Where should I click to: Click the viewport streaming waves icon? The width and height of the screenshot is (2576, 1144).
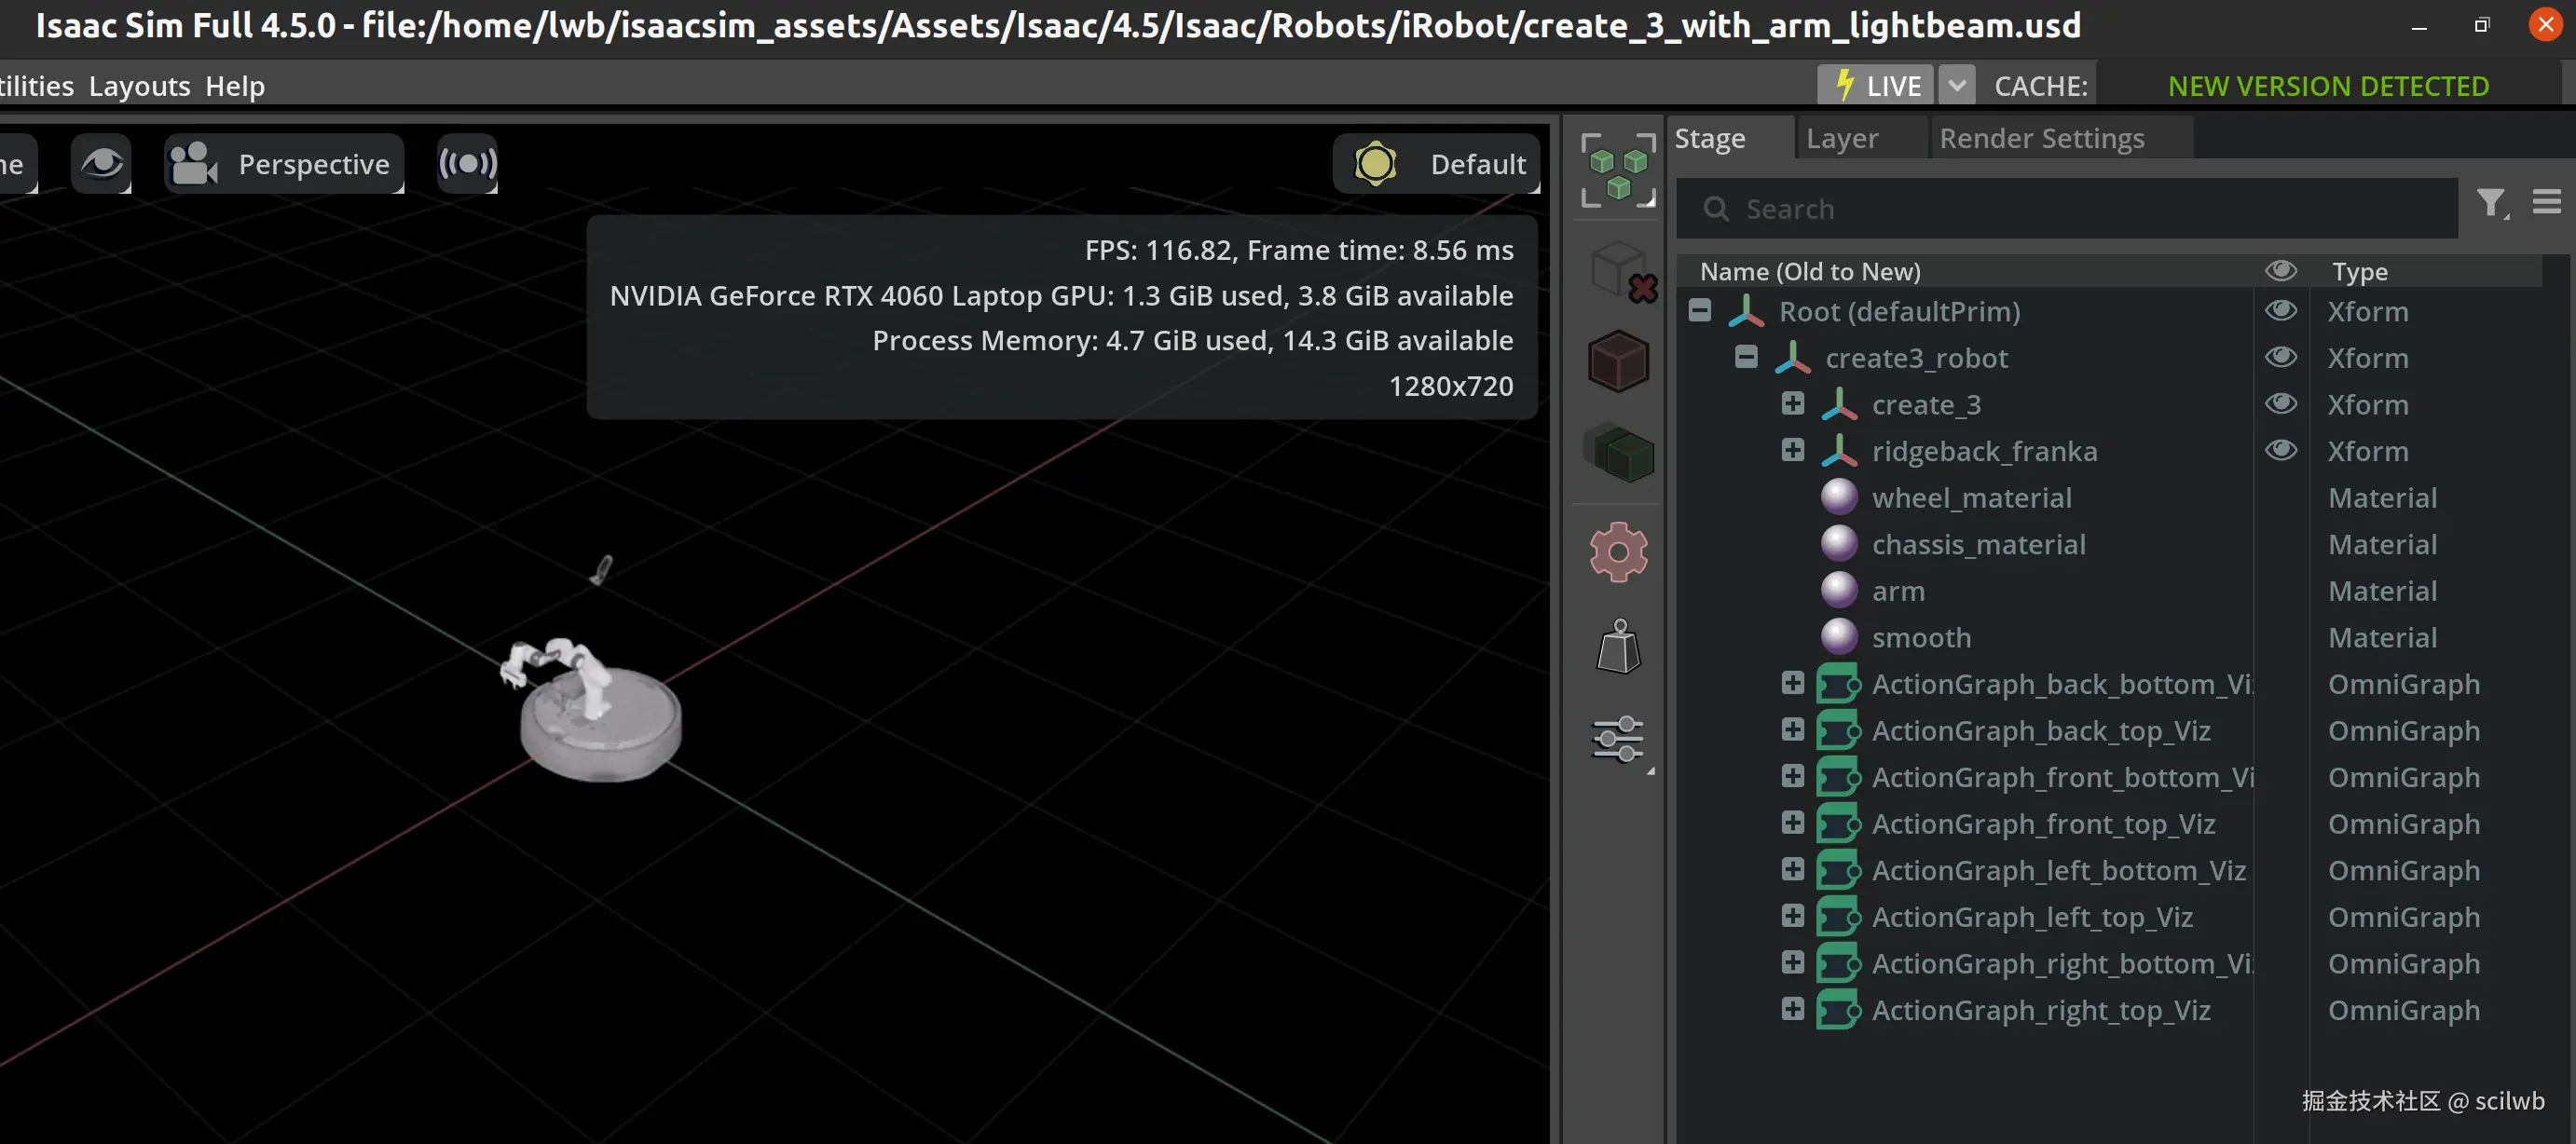click(467, 163)
